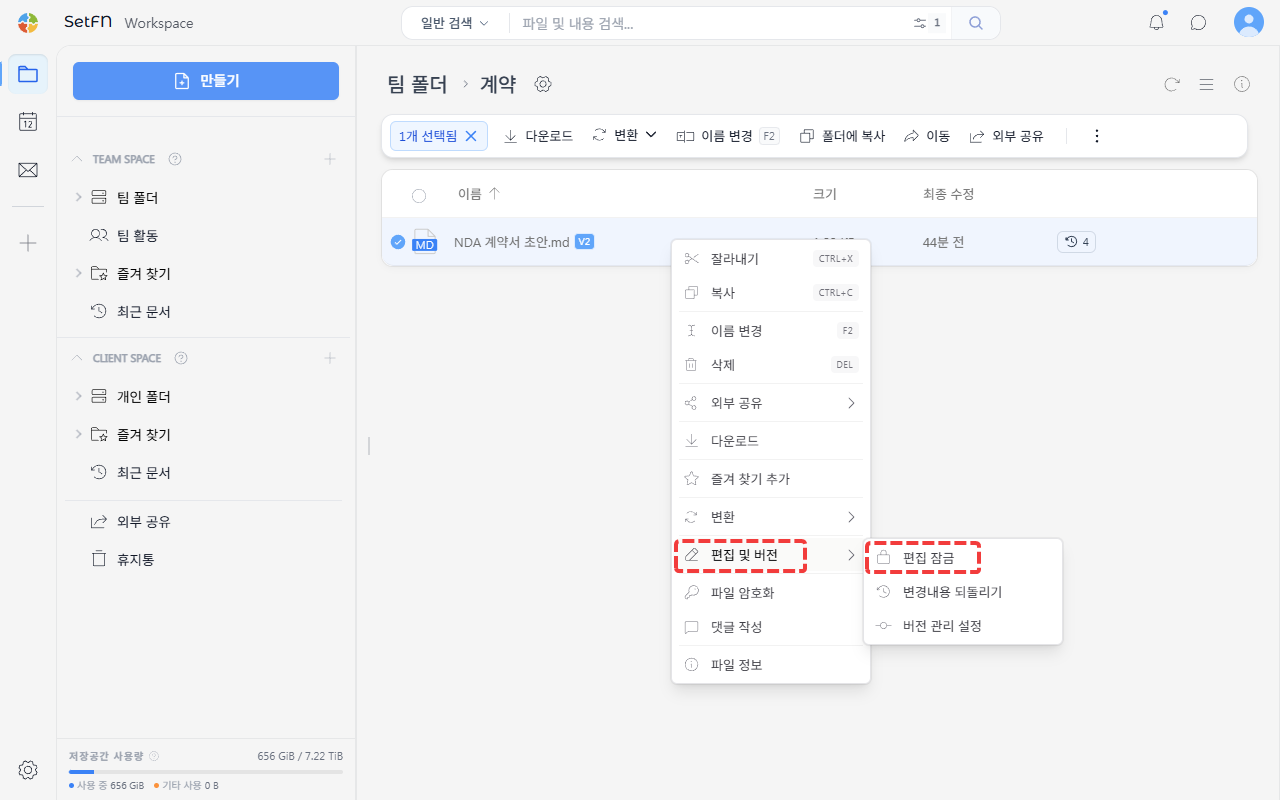Image resolution: width=1280 pixels, height=800 pixels.
Task: Open the 변환 submenu in context menu
Action: pos(771,517)
